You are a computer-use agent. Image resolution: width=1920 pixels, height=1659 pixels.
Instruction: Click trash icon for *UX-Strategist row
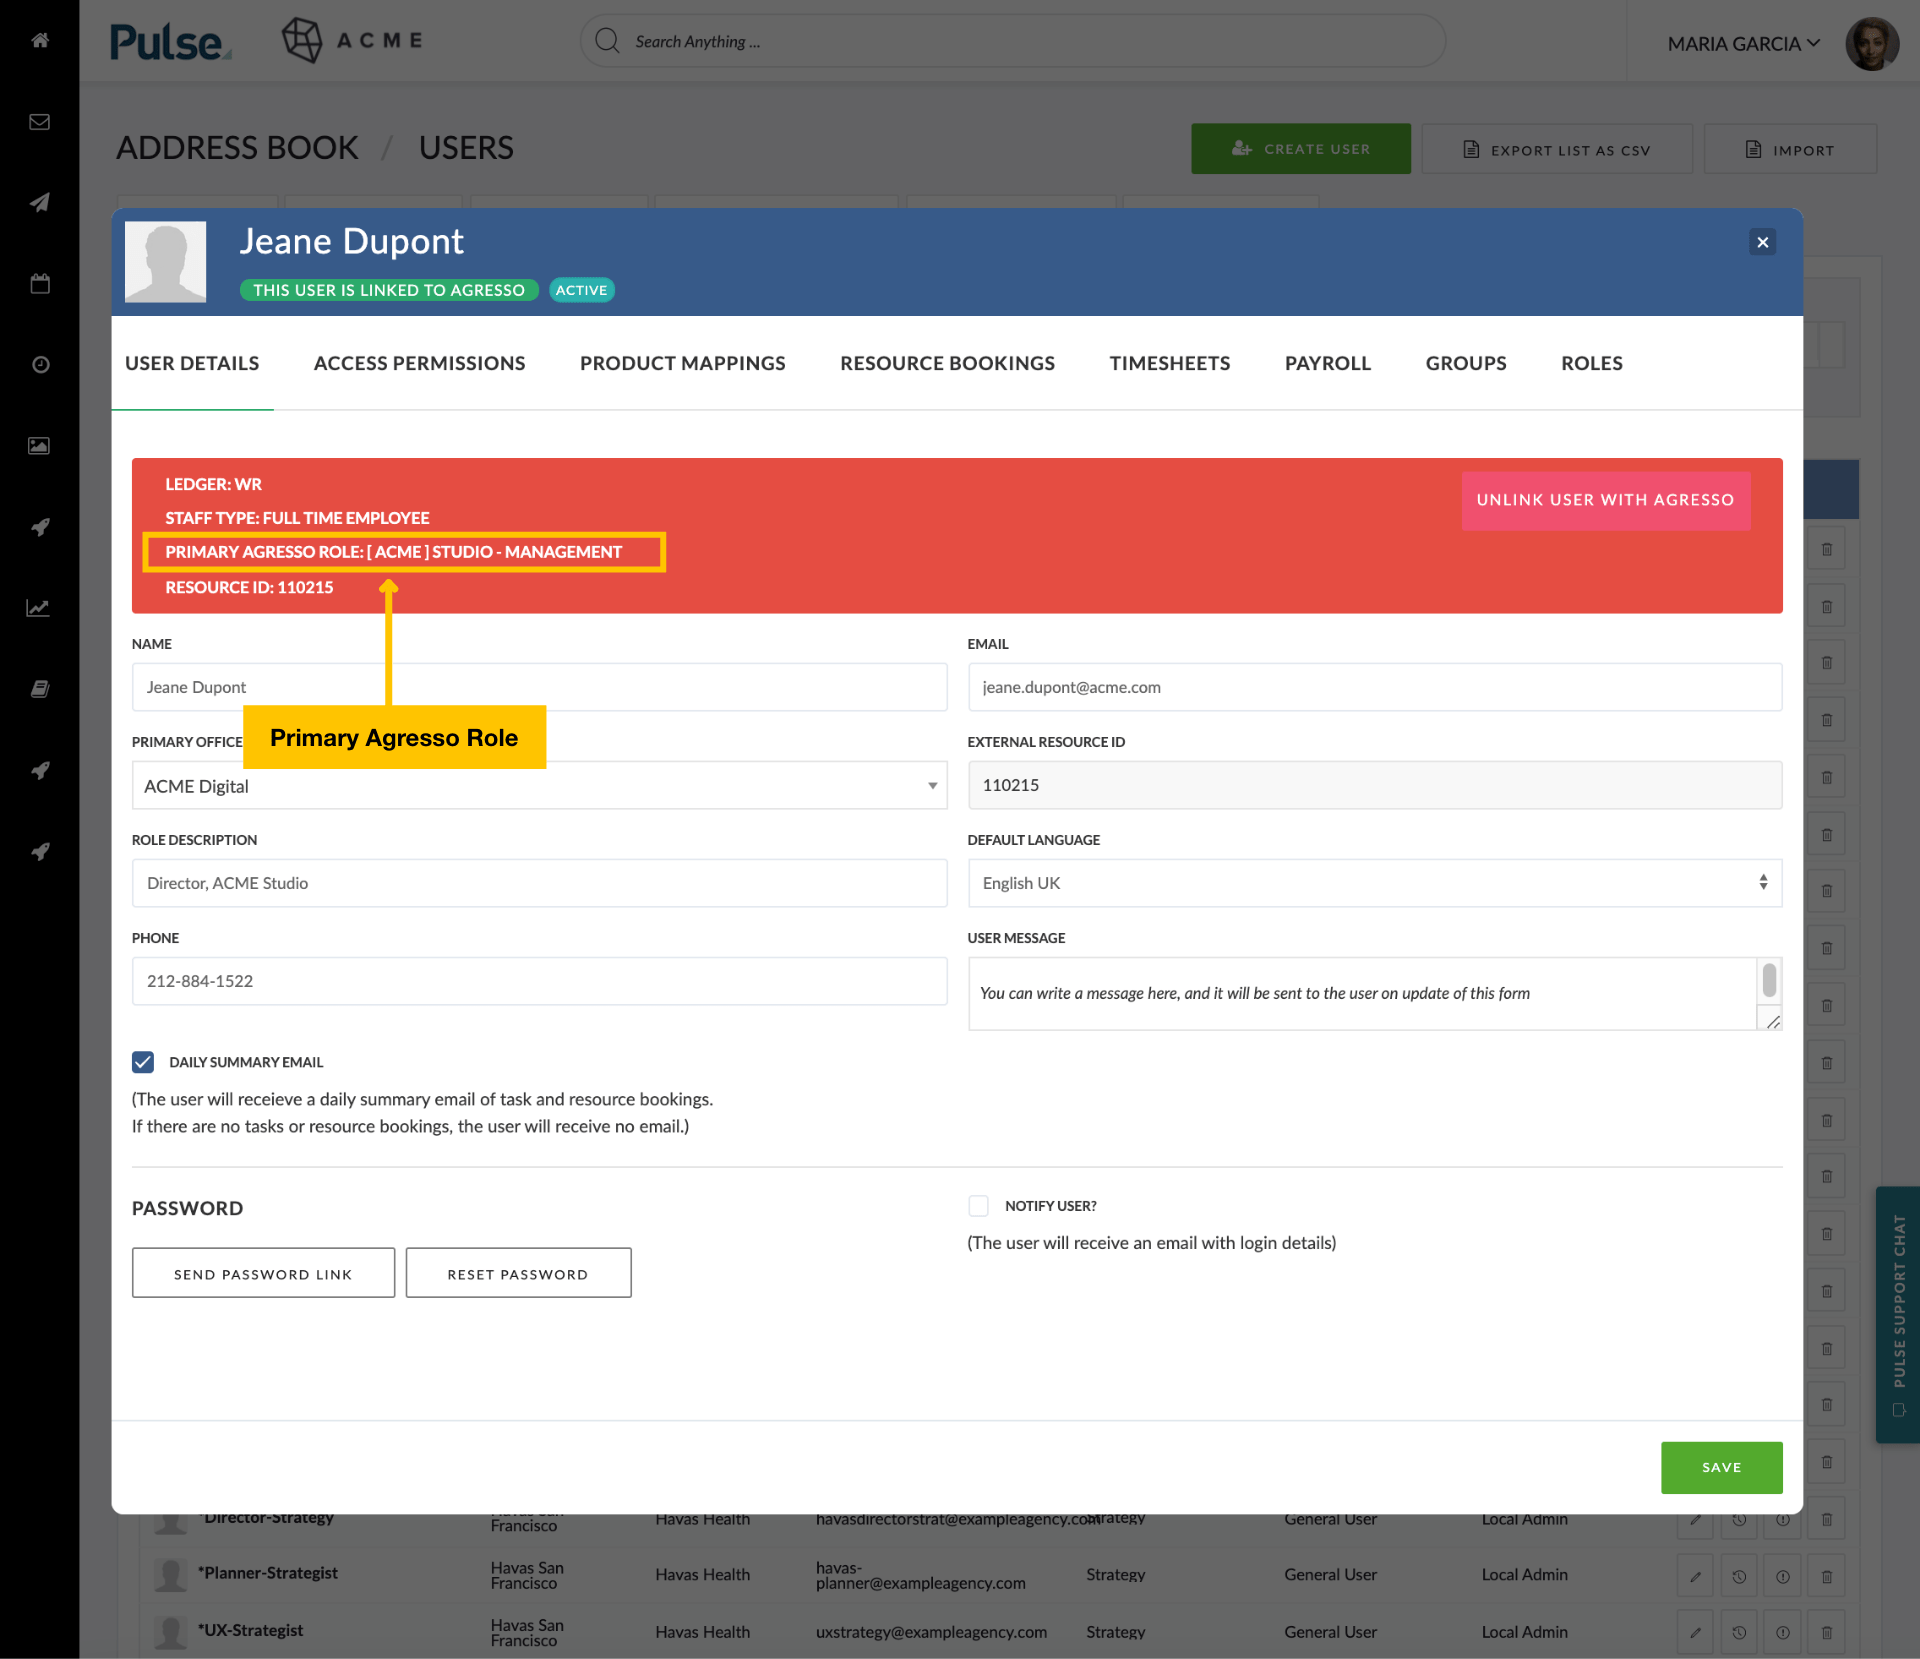click(x=1827, y=1632)
